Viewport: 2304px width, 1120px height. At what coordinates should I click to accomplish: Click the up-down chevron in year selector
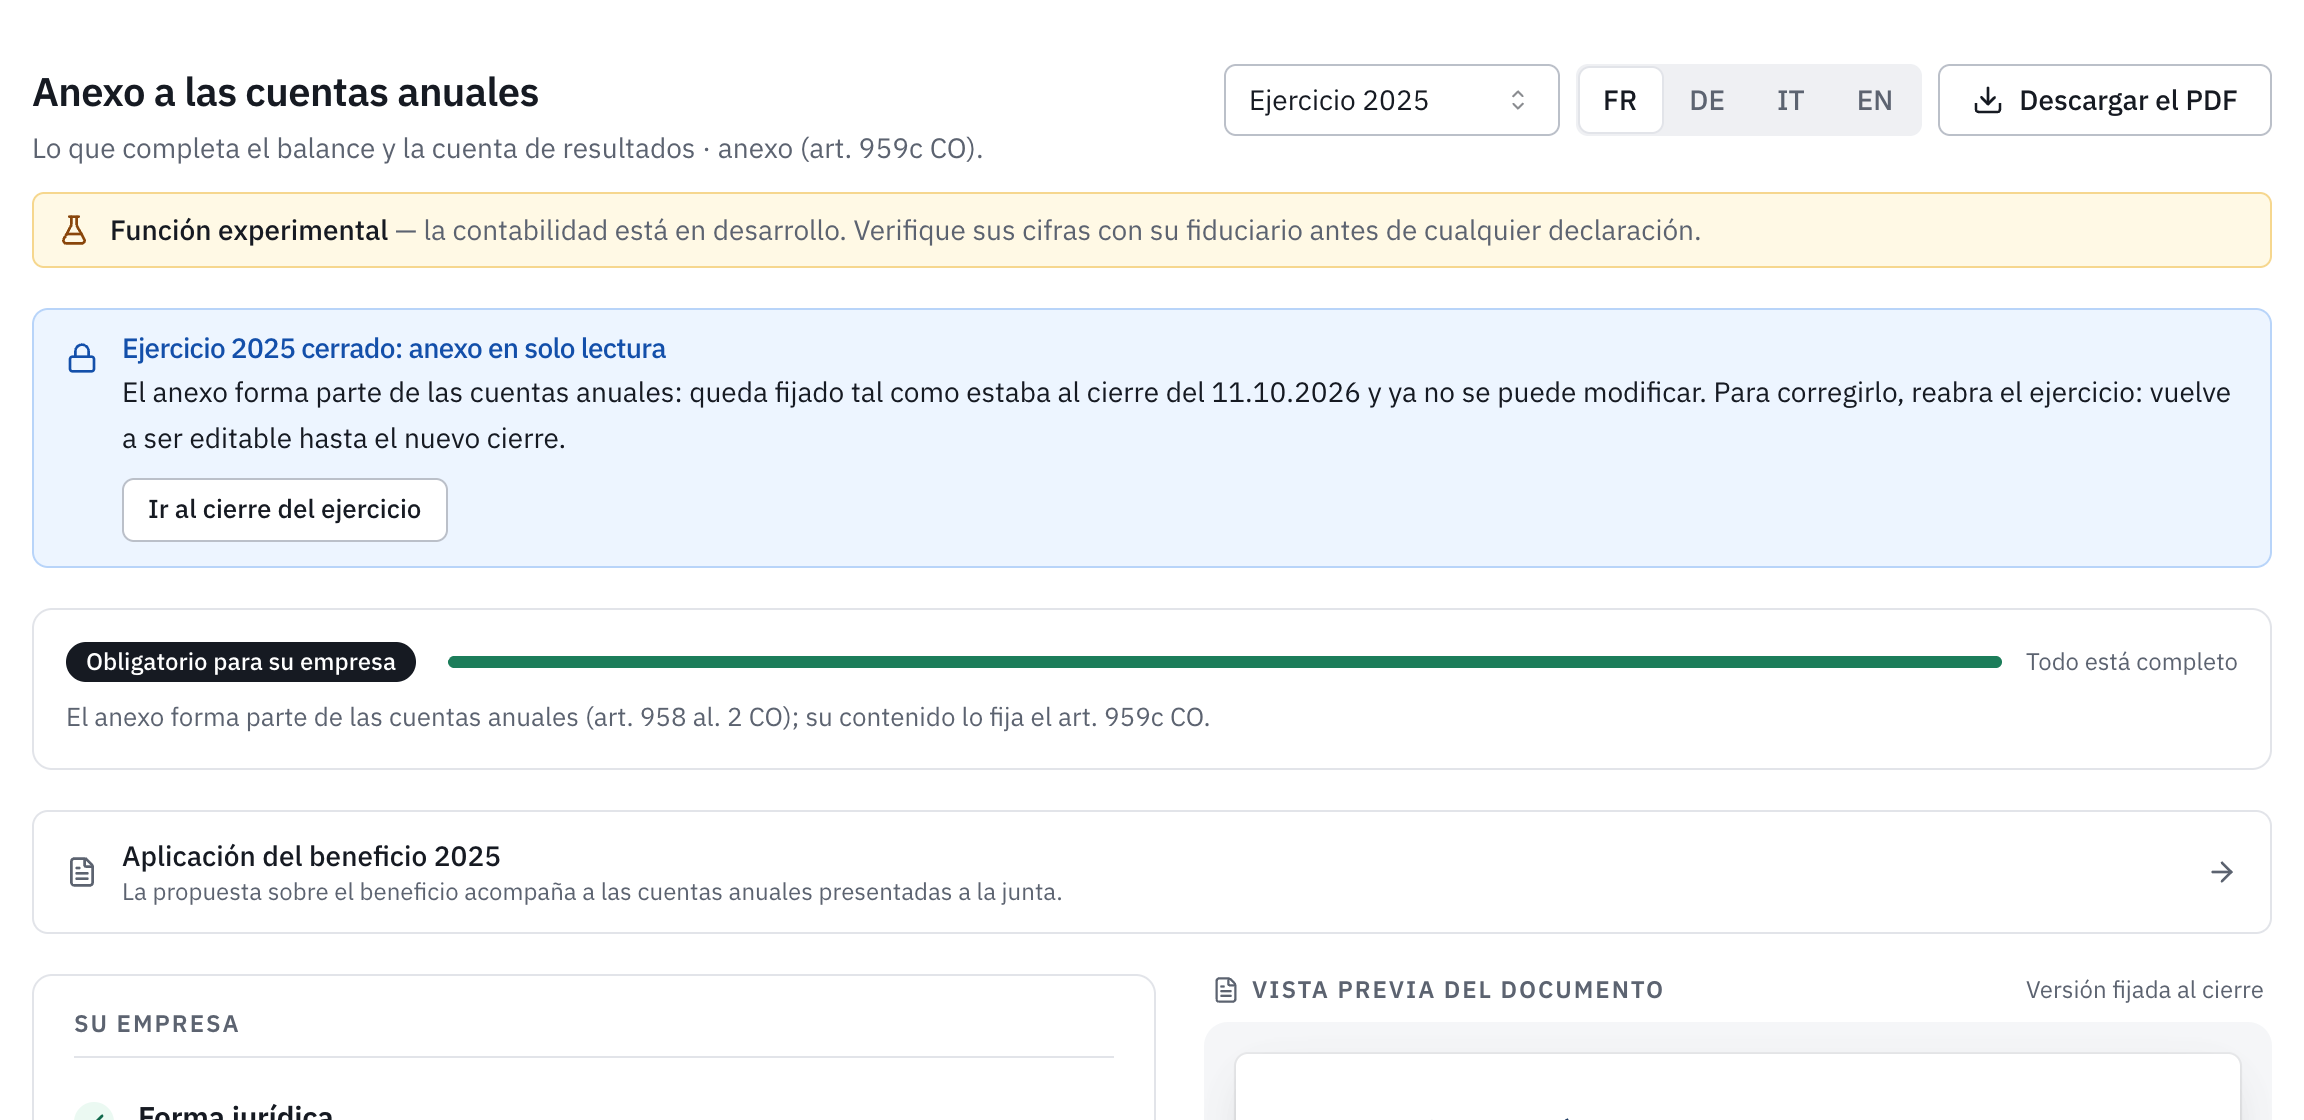click(x=1518, y=100)
